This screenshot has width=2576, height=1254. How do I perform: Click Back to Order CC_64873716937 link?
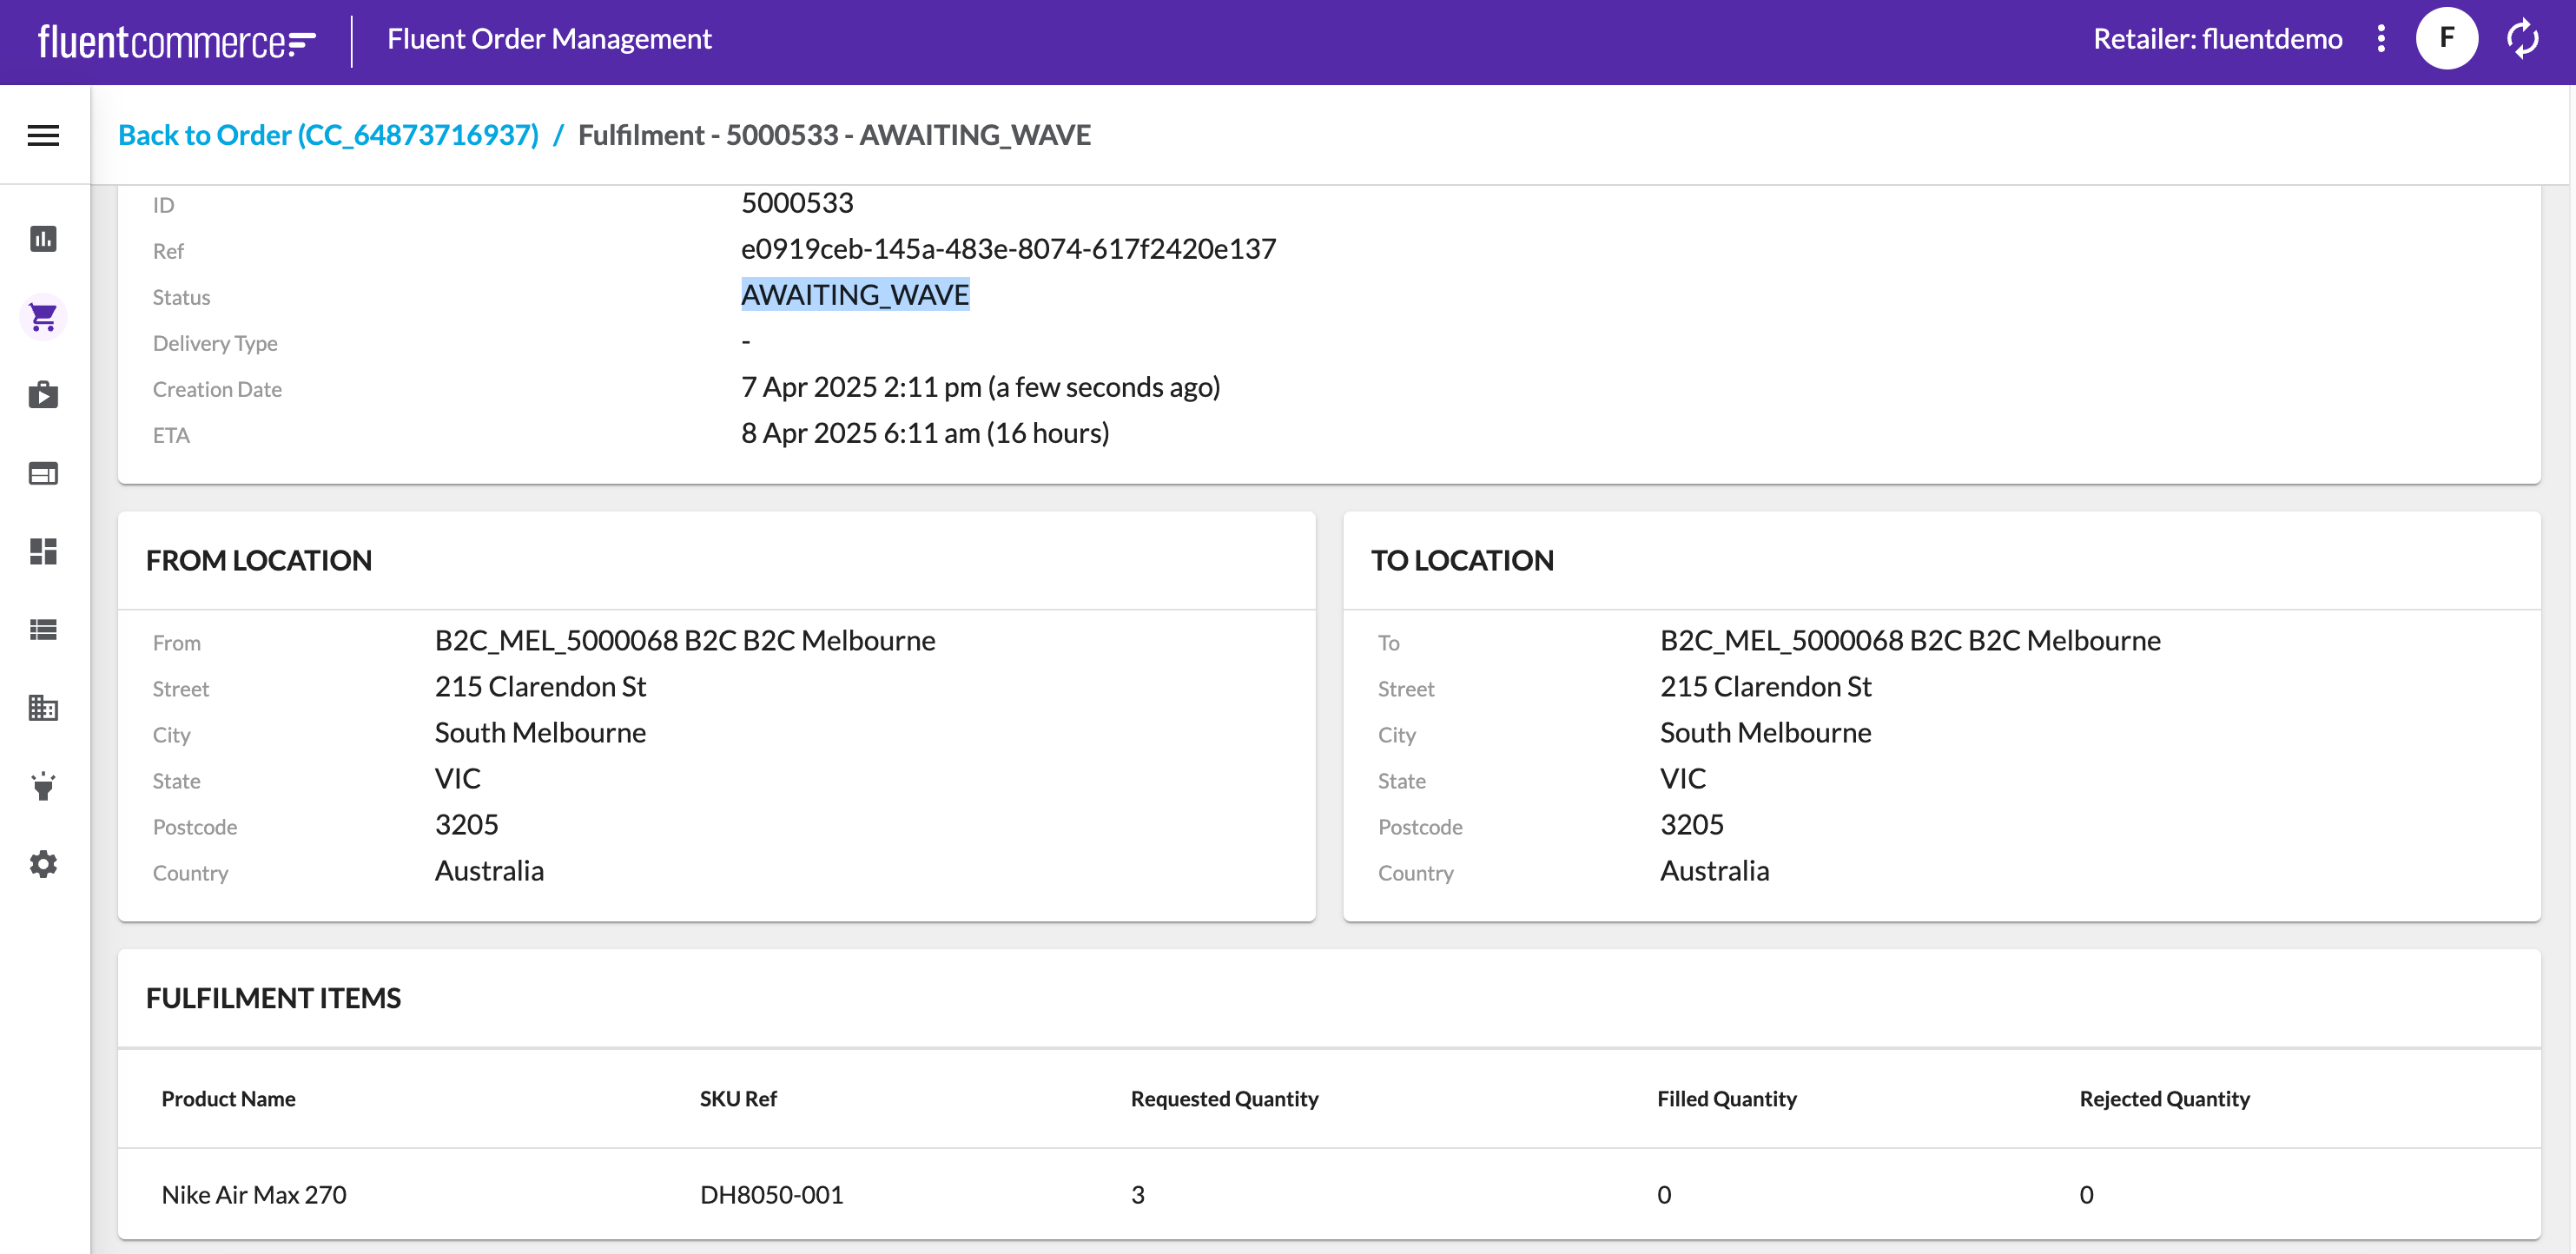point(328,135)
